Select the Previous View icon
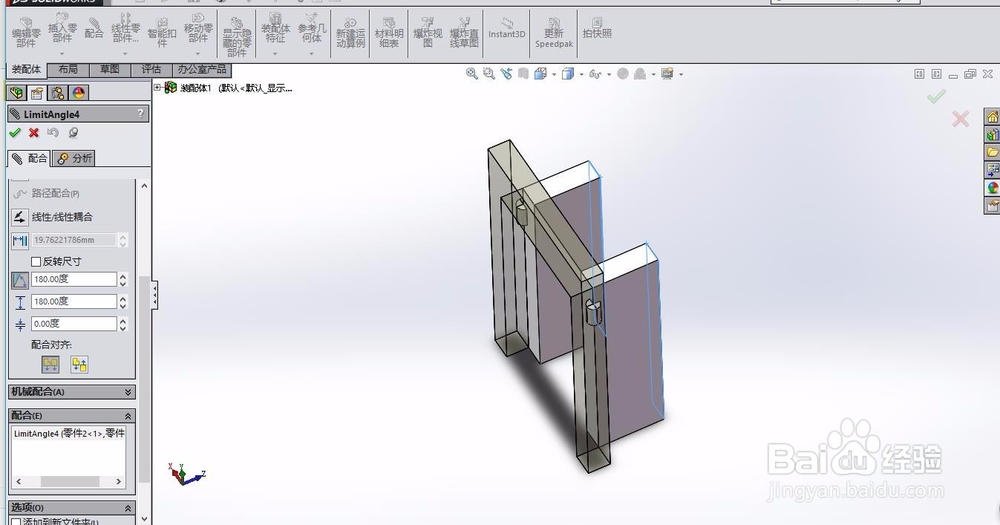The width and height of the screenshot is (1000, 525). [x=506, y=74]
